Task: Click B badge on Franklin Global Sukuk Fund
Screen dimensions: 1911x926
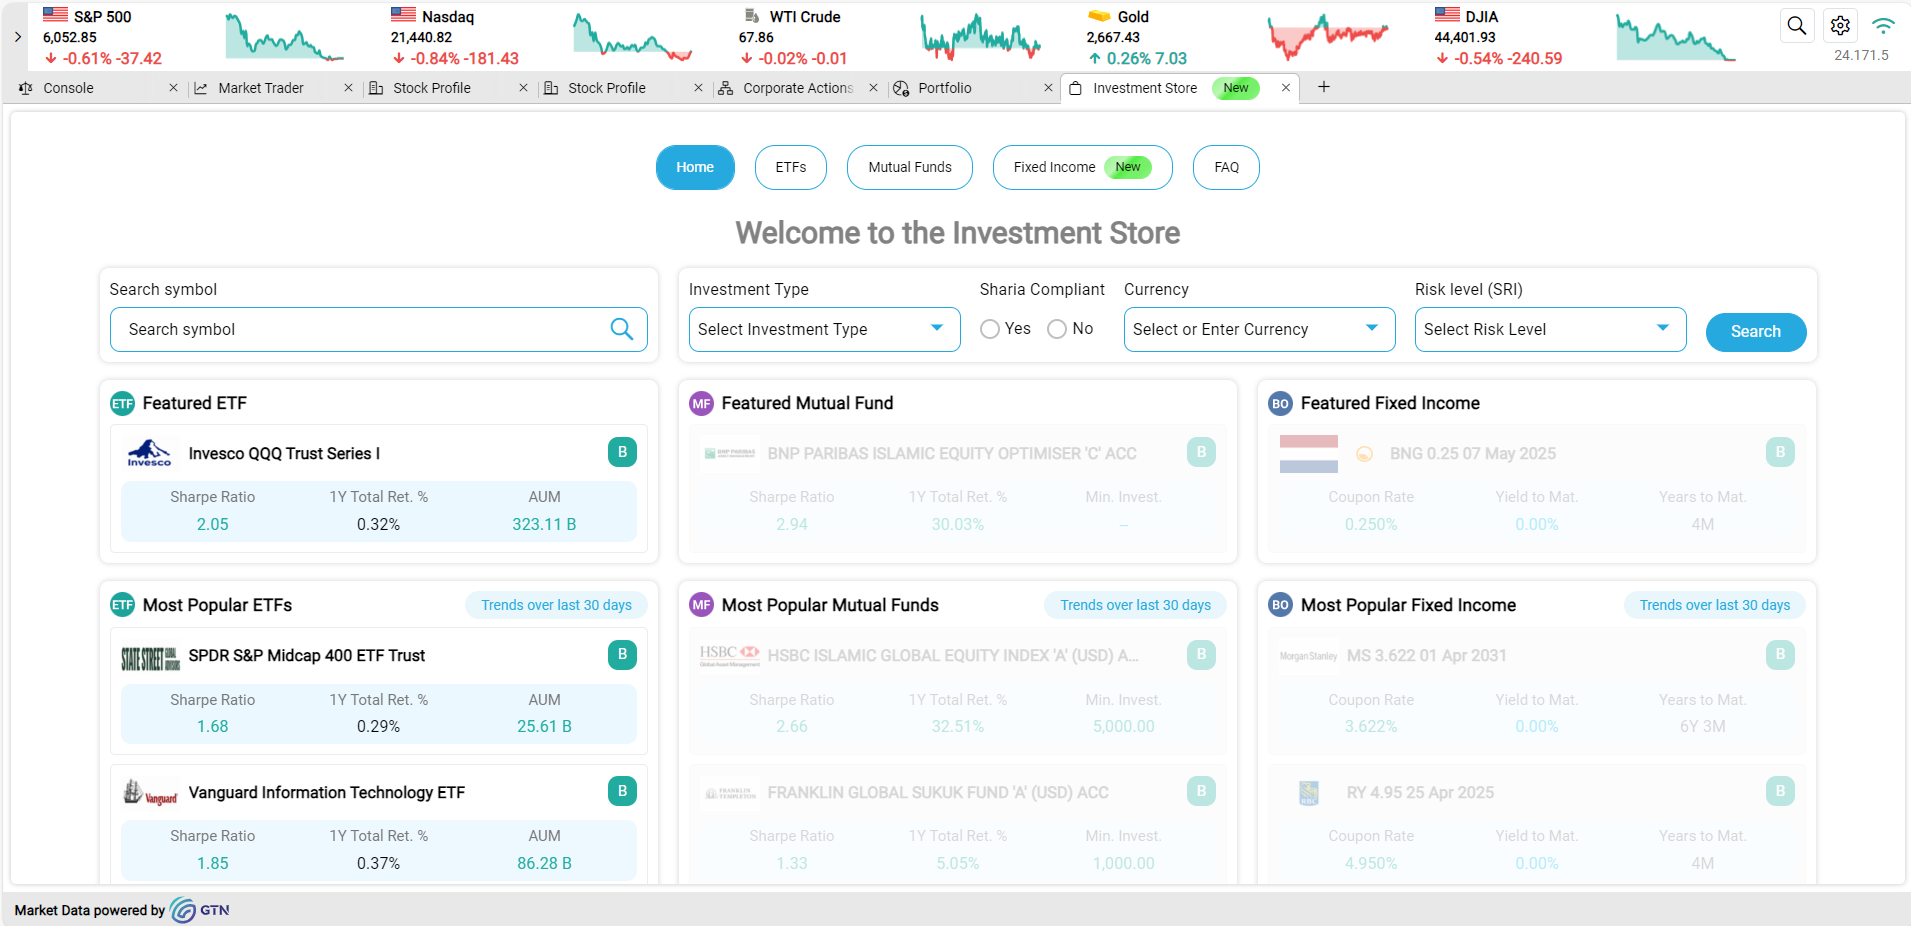Action: coord(1201,791)
